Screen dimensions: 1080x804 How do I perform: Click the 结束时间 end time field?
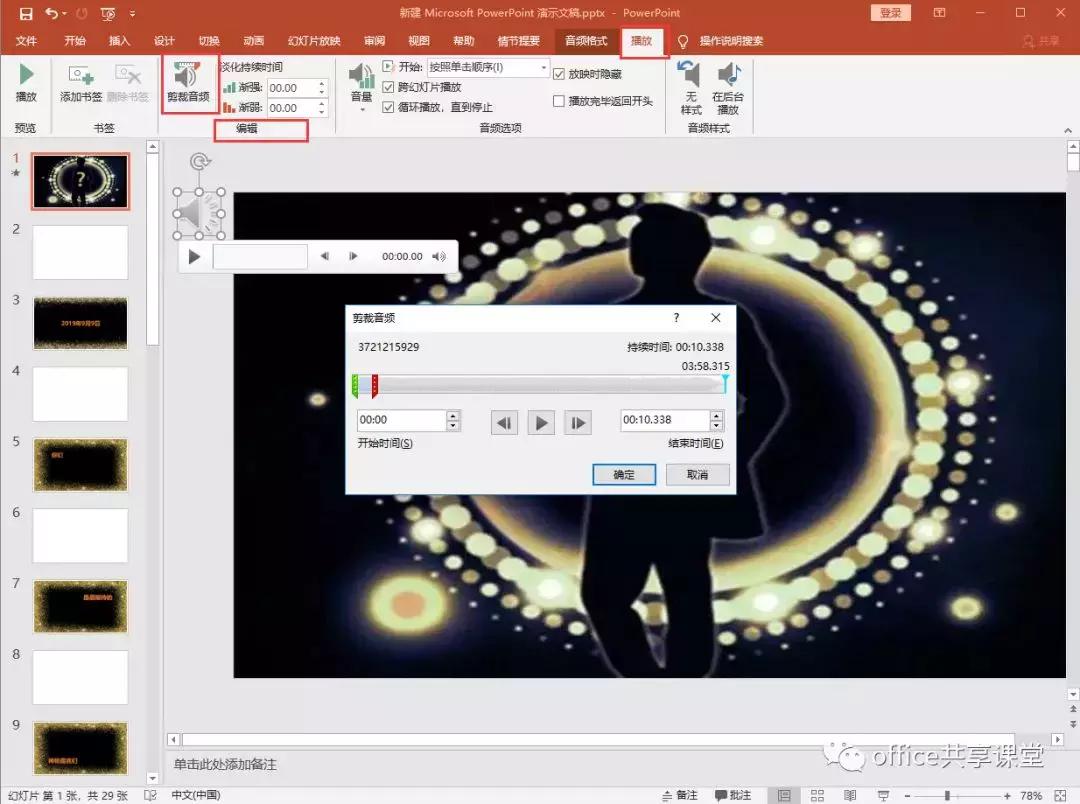665,420
